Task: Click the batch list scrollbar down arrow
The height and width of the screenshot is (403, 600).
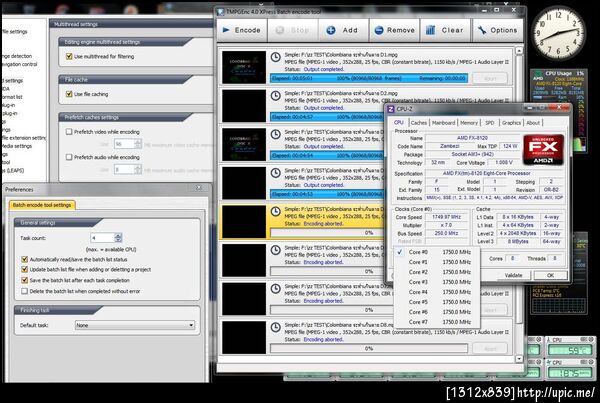Action: 519,359
